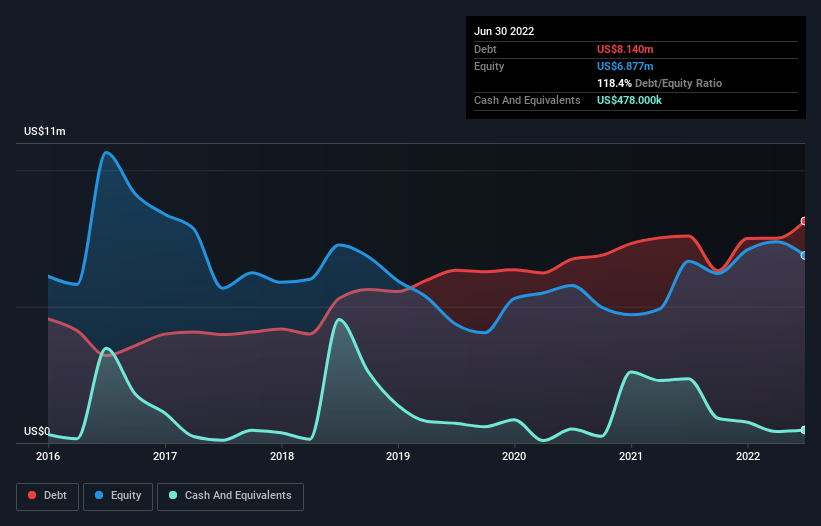Click the Jun 30 2022 tooltip date
821x526 pixels.
coord(504,31)
